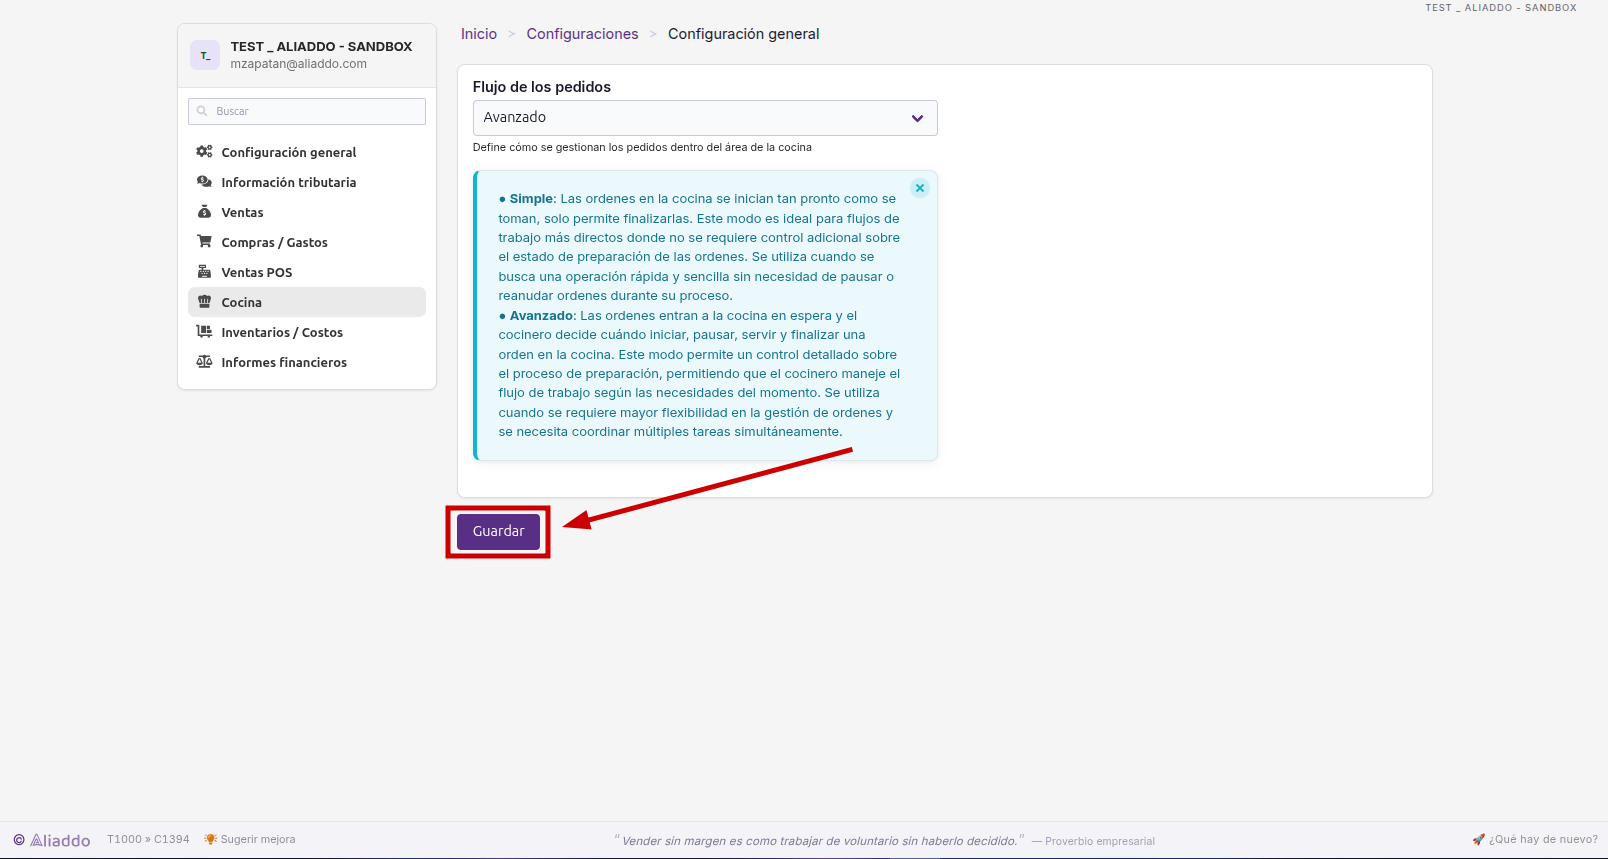Screen dimensions: 1608x859
Task: Click the top-right TEST _ ALIADDO - SANDBOX label
Action: 1501,7
